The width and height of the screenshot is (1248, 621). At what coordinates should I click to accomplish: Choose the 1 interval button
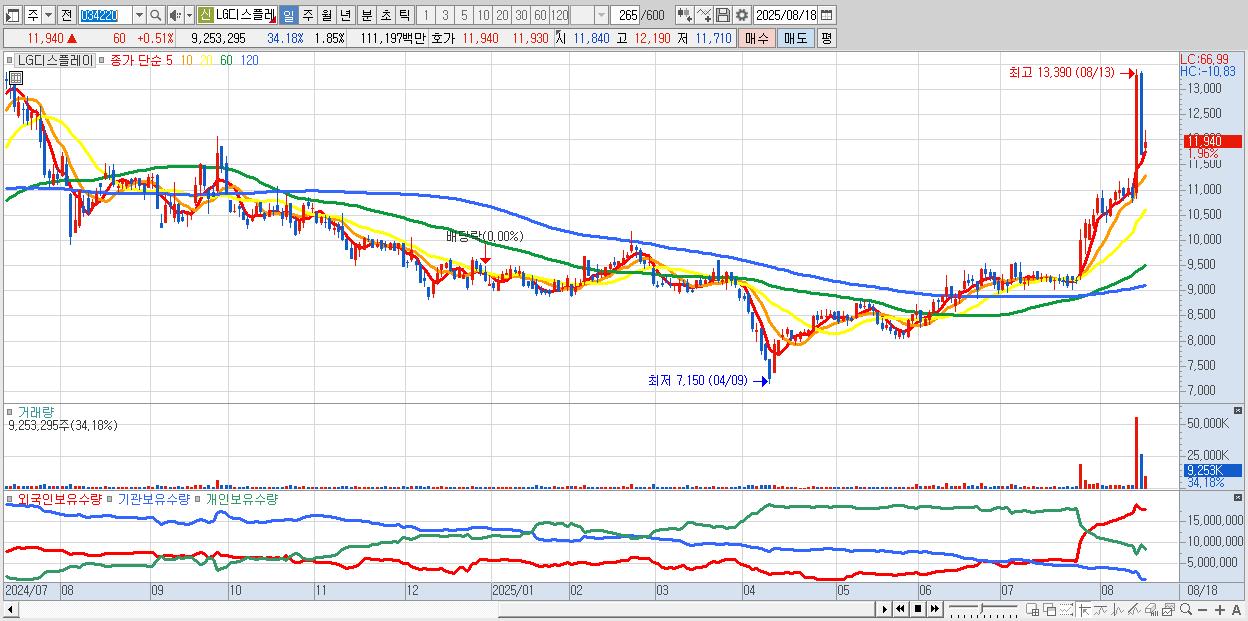pyautogui.click(x=425, y=16)
